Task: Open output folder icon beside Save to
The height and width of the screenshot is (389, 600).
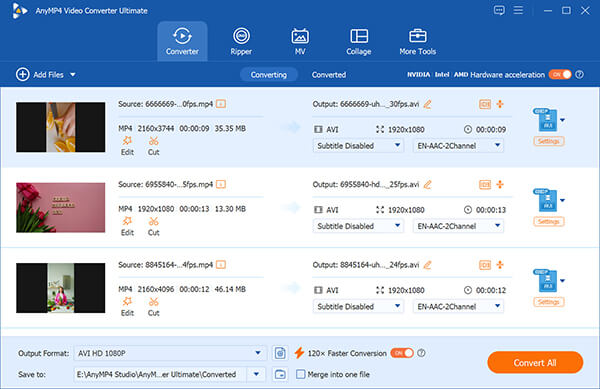Action: pos(280,374)
